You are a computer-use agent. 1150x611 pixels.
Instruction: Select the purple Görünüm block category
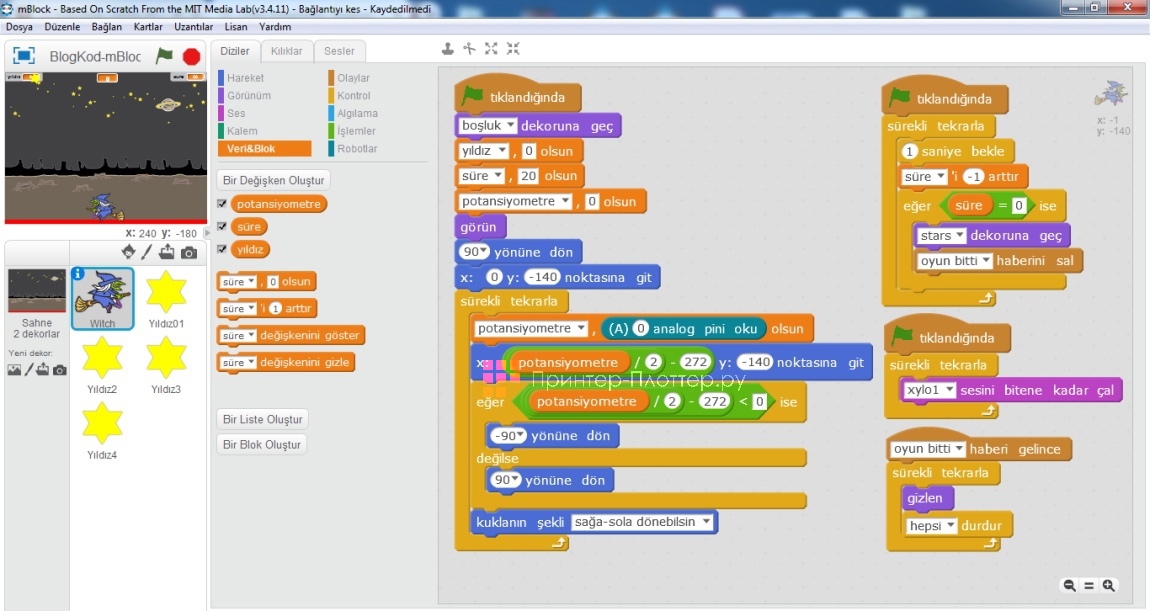click(248, 96)
